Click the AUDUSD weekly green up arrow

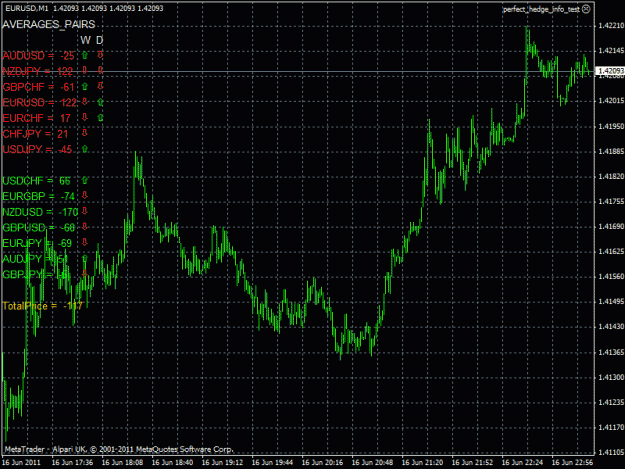tap(85, 55)
